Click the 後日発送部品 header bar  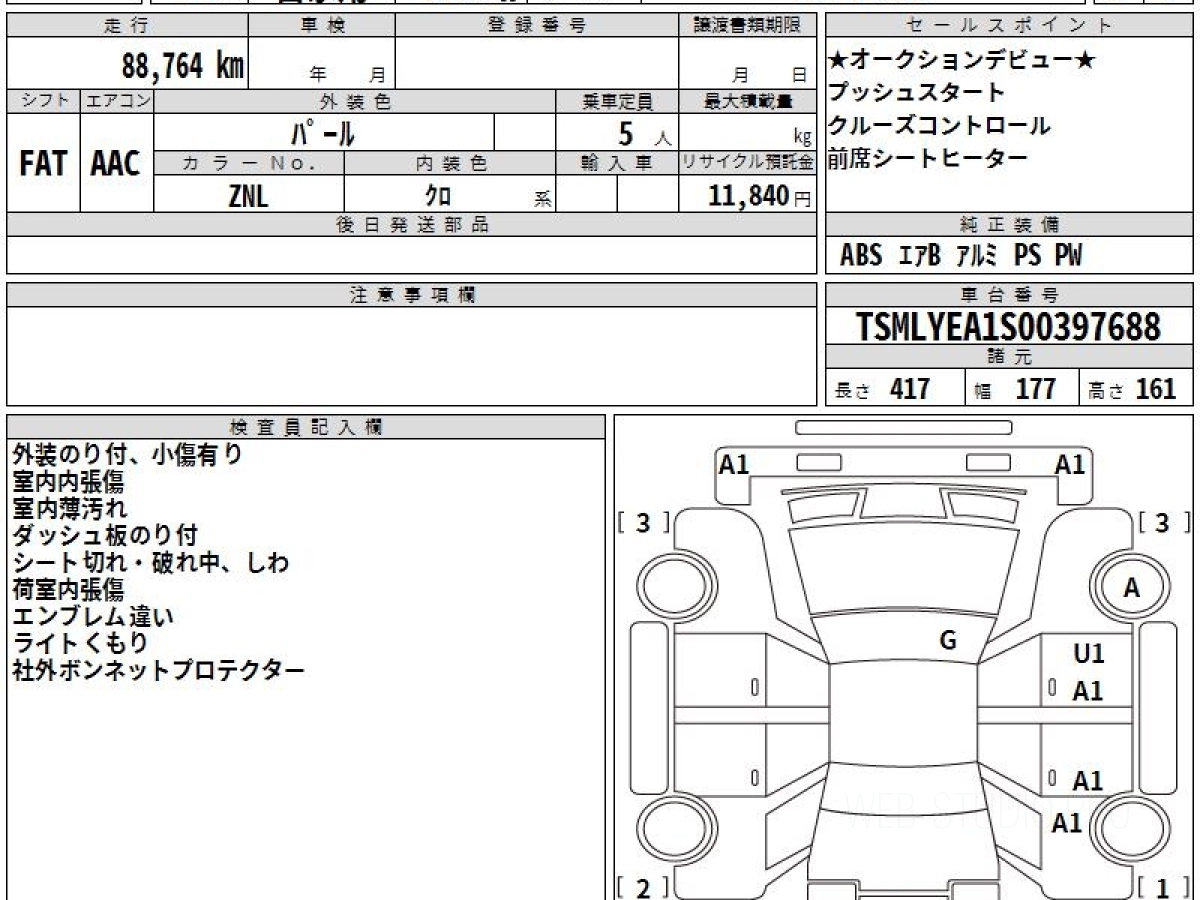click(x=411, y=225)
